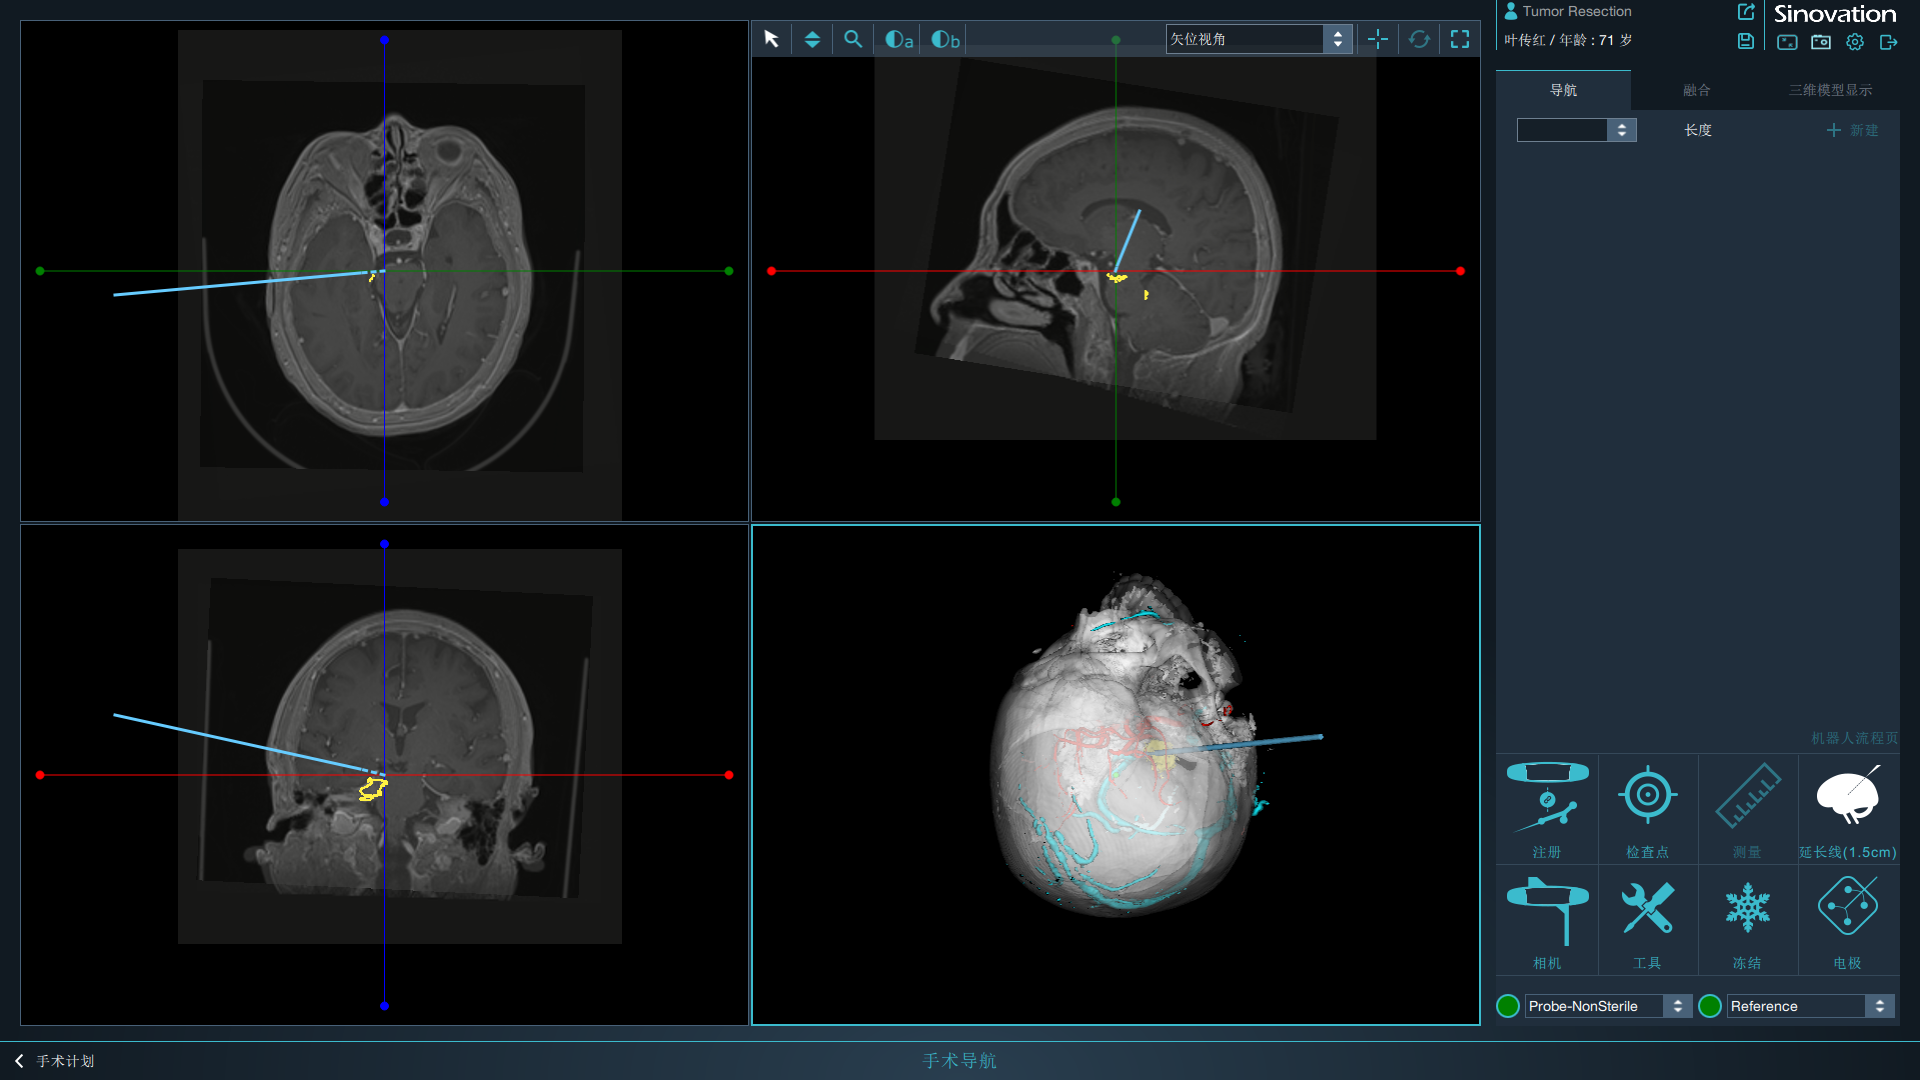Open the 工具 tools icon
This screenshot has width=1920, height=1080.
point(1647,920)
